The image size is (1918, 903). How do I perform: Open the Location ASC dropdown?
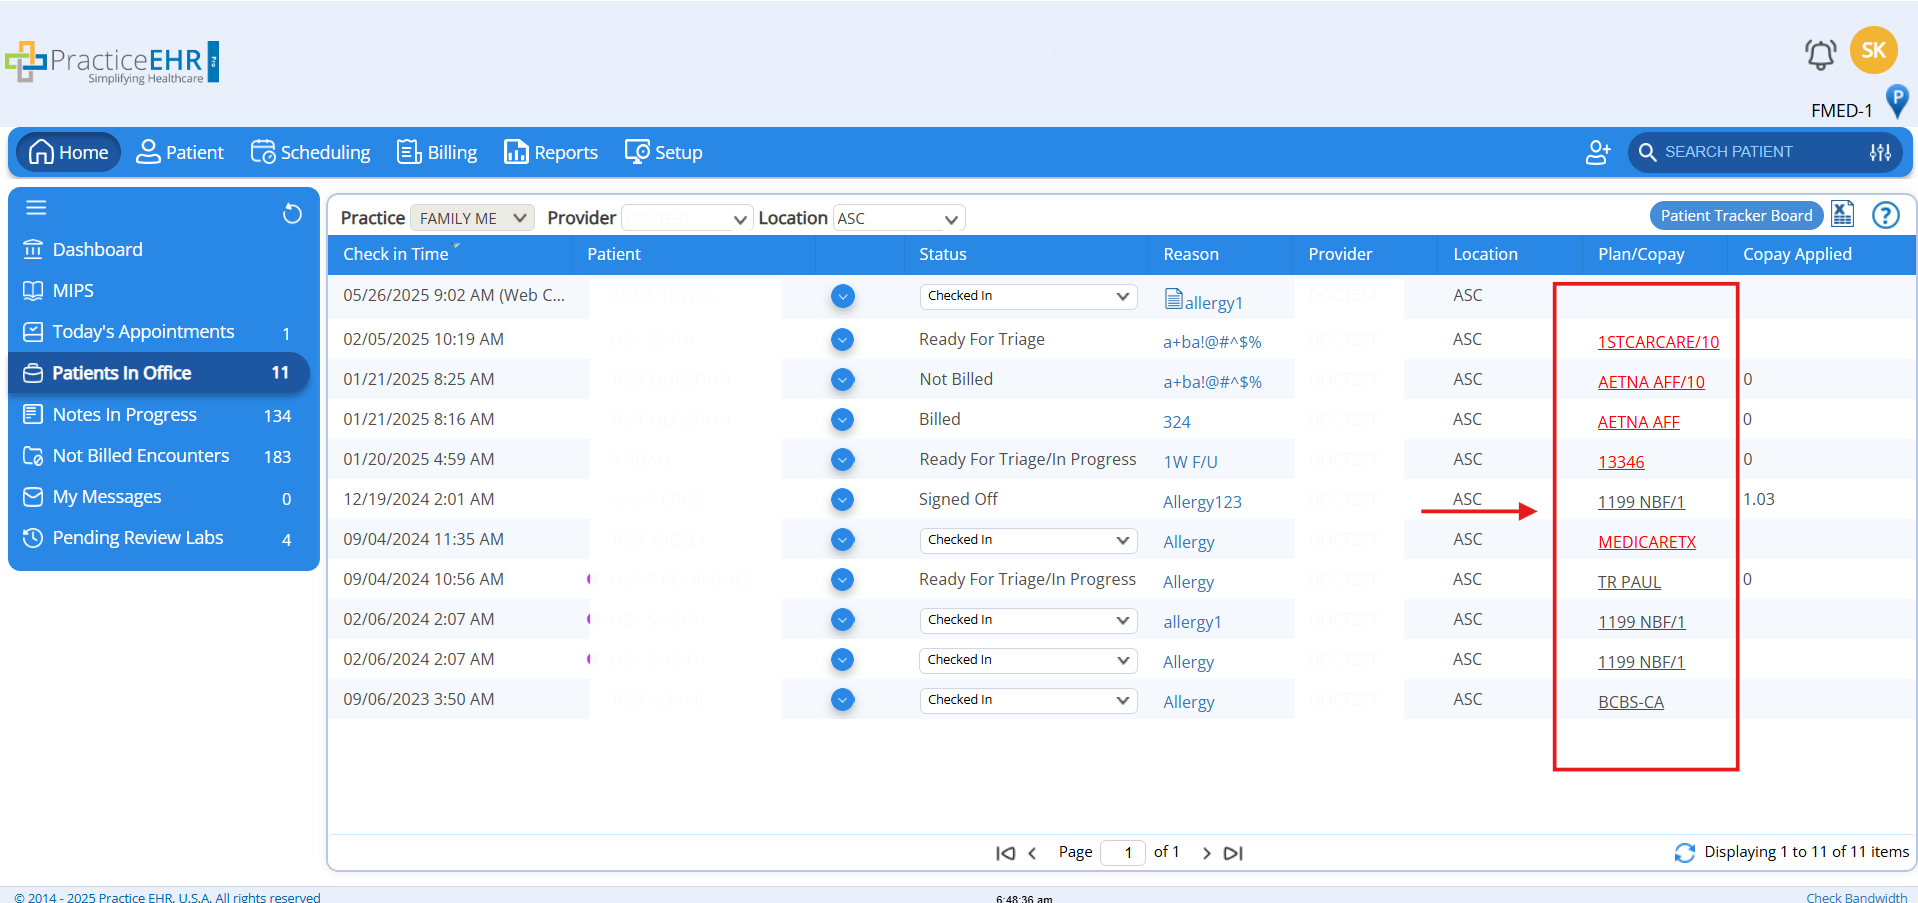[898, 218]
